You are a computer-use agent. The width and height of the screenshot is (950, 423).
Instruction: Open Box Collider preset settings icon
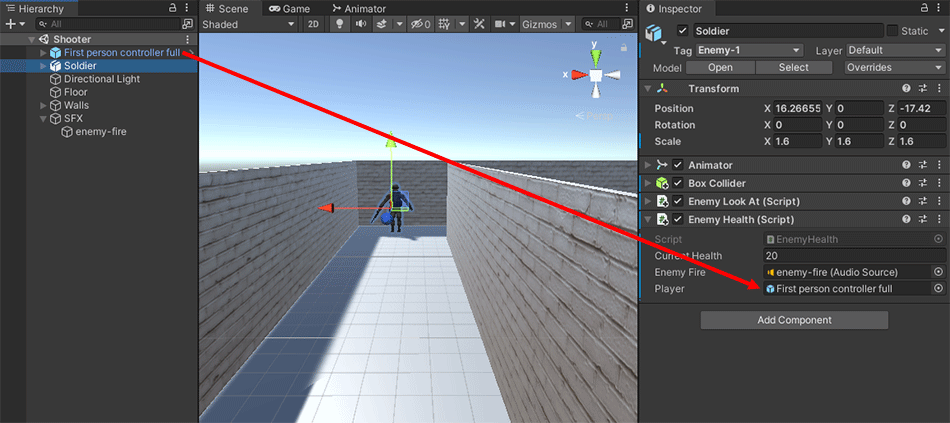(x=922, y=184)
